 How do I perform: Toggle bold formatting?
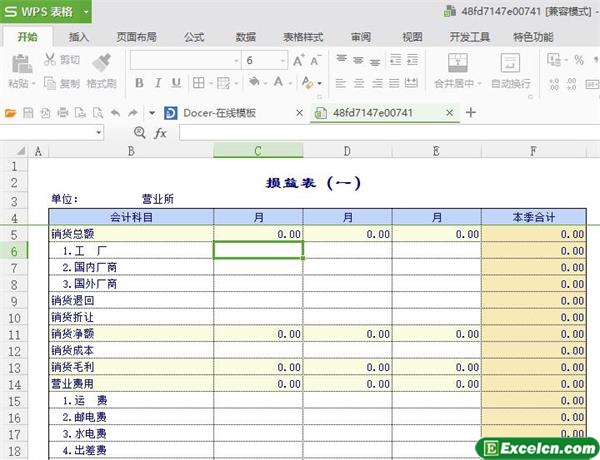[140, 83]
